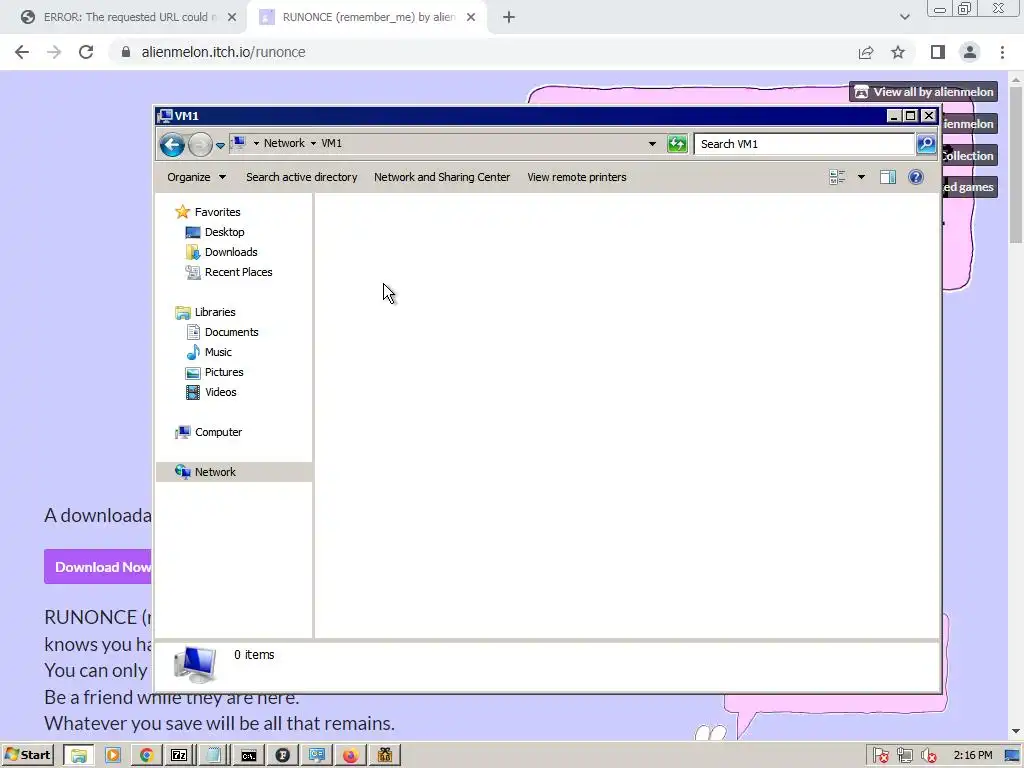
Task: Open Recent Places in navigation pane
Action: click(238, 272)
